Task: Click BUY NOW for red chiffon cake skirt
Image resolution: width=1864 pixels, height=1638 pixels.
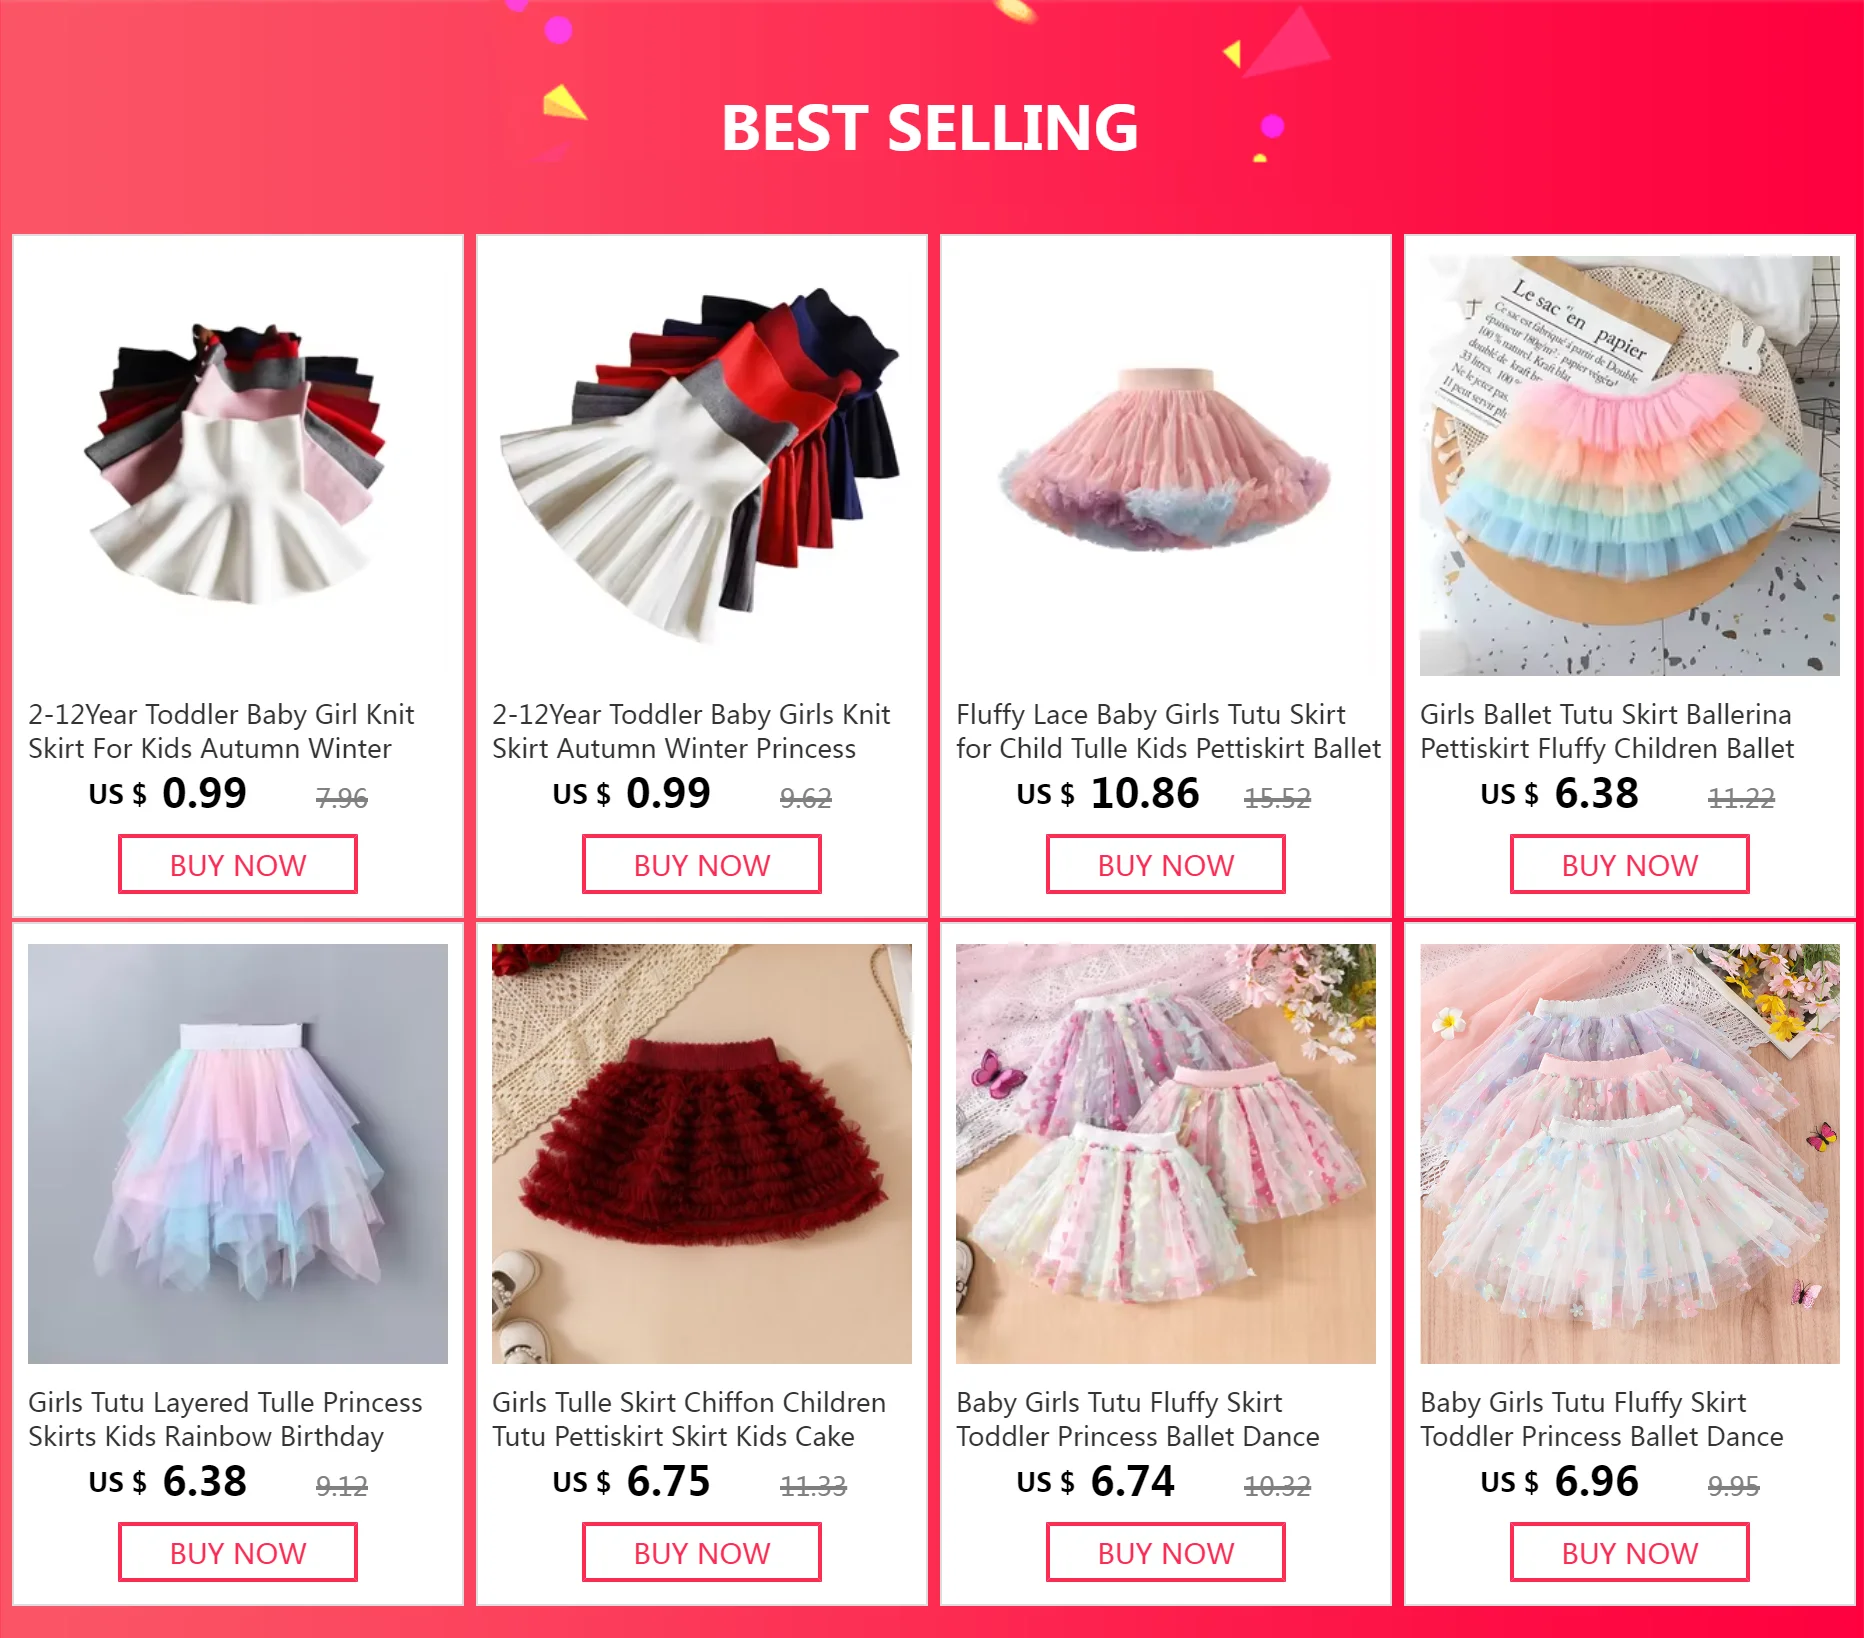Action: coord(701,1553)
